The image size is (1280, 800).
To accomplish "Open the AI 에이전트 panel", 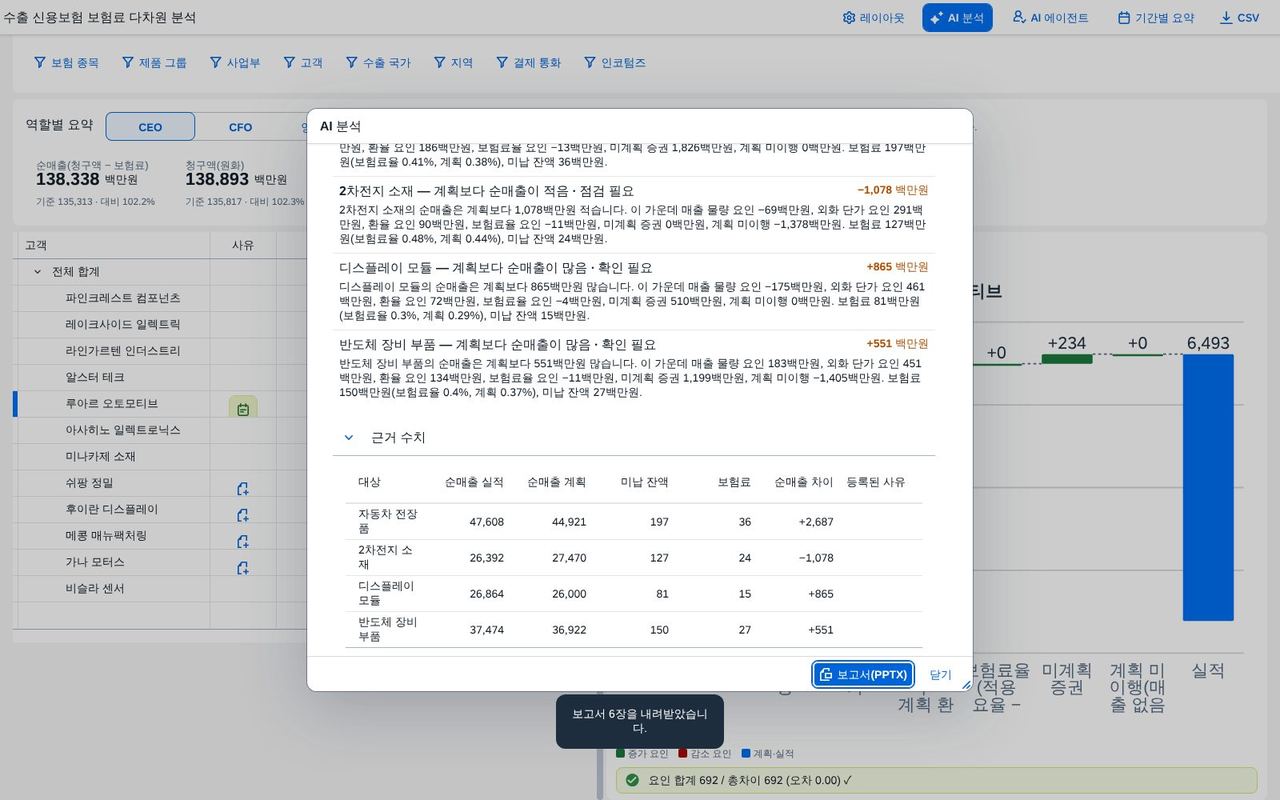I will click(1050, 18).
